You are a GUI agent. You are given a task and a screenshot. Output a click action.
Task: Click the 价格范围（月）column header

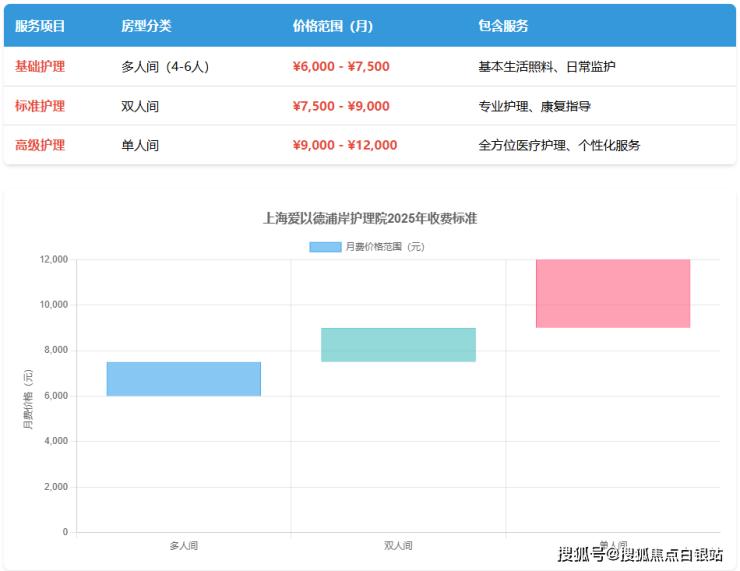click(333, 26)
